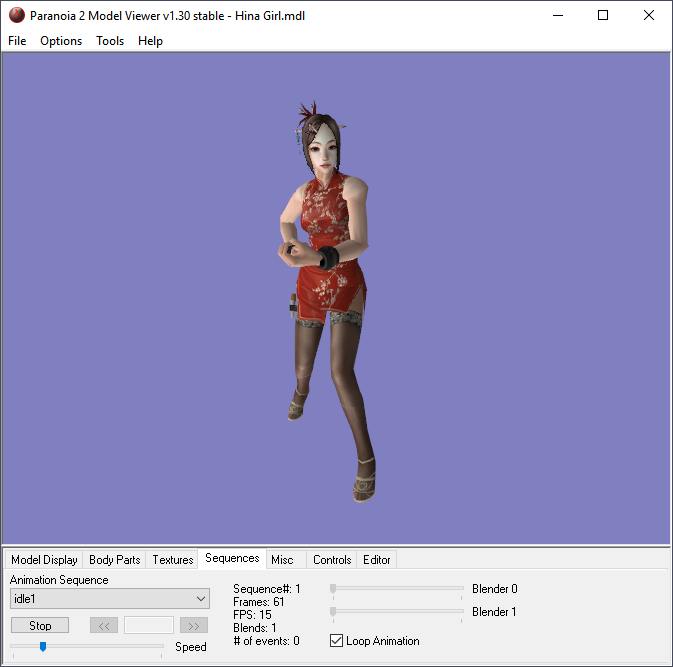The width and height of the screenshot is (673, 667).
Task: Switch to the Editor tab
Action: tap(376, 560)
